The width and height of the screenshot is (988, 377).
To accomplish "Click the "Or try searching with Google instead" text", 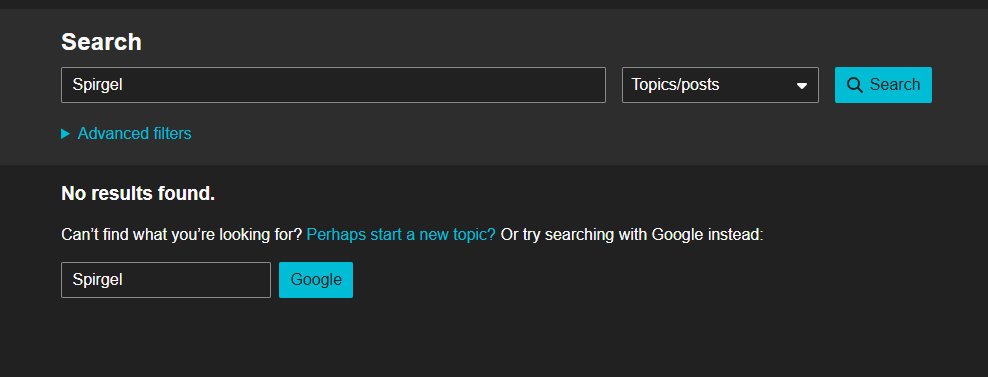I will pyautogui.click(x=631, y=235).
